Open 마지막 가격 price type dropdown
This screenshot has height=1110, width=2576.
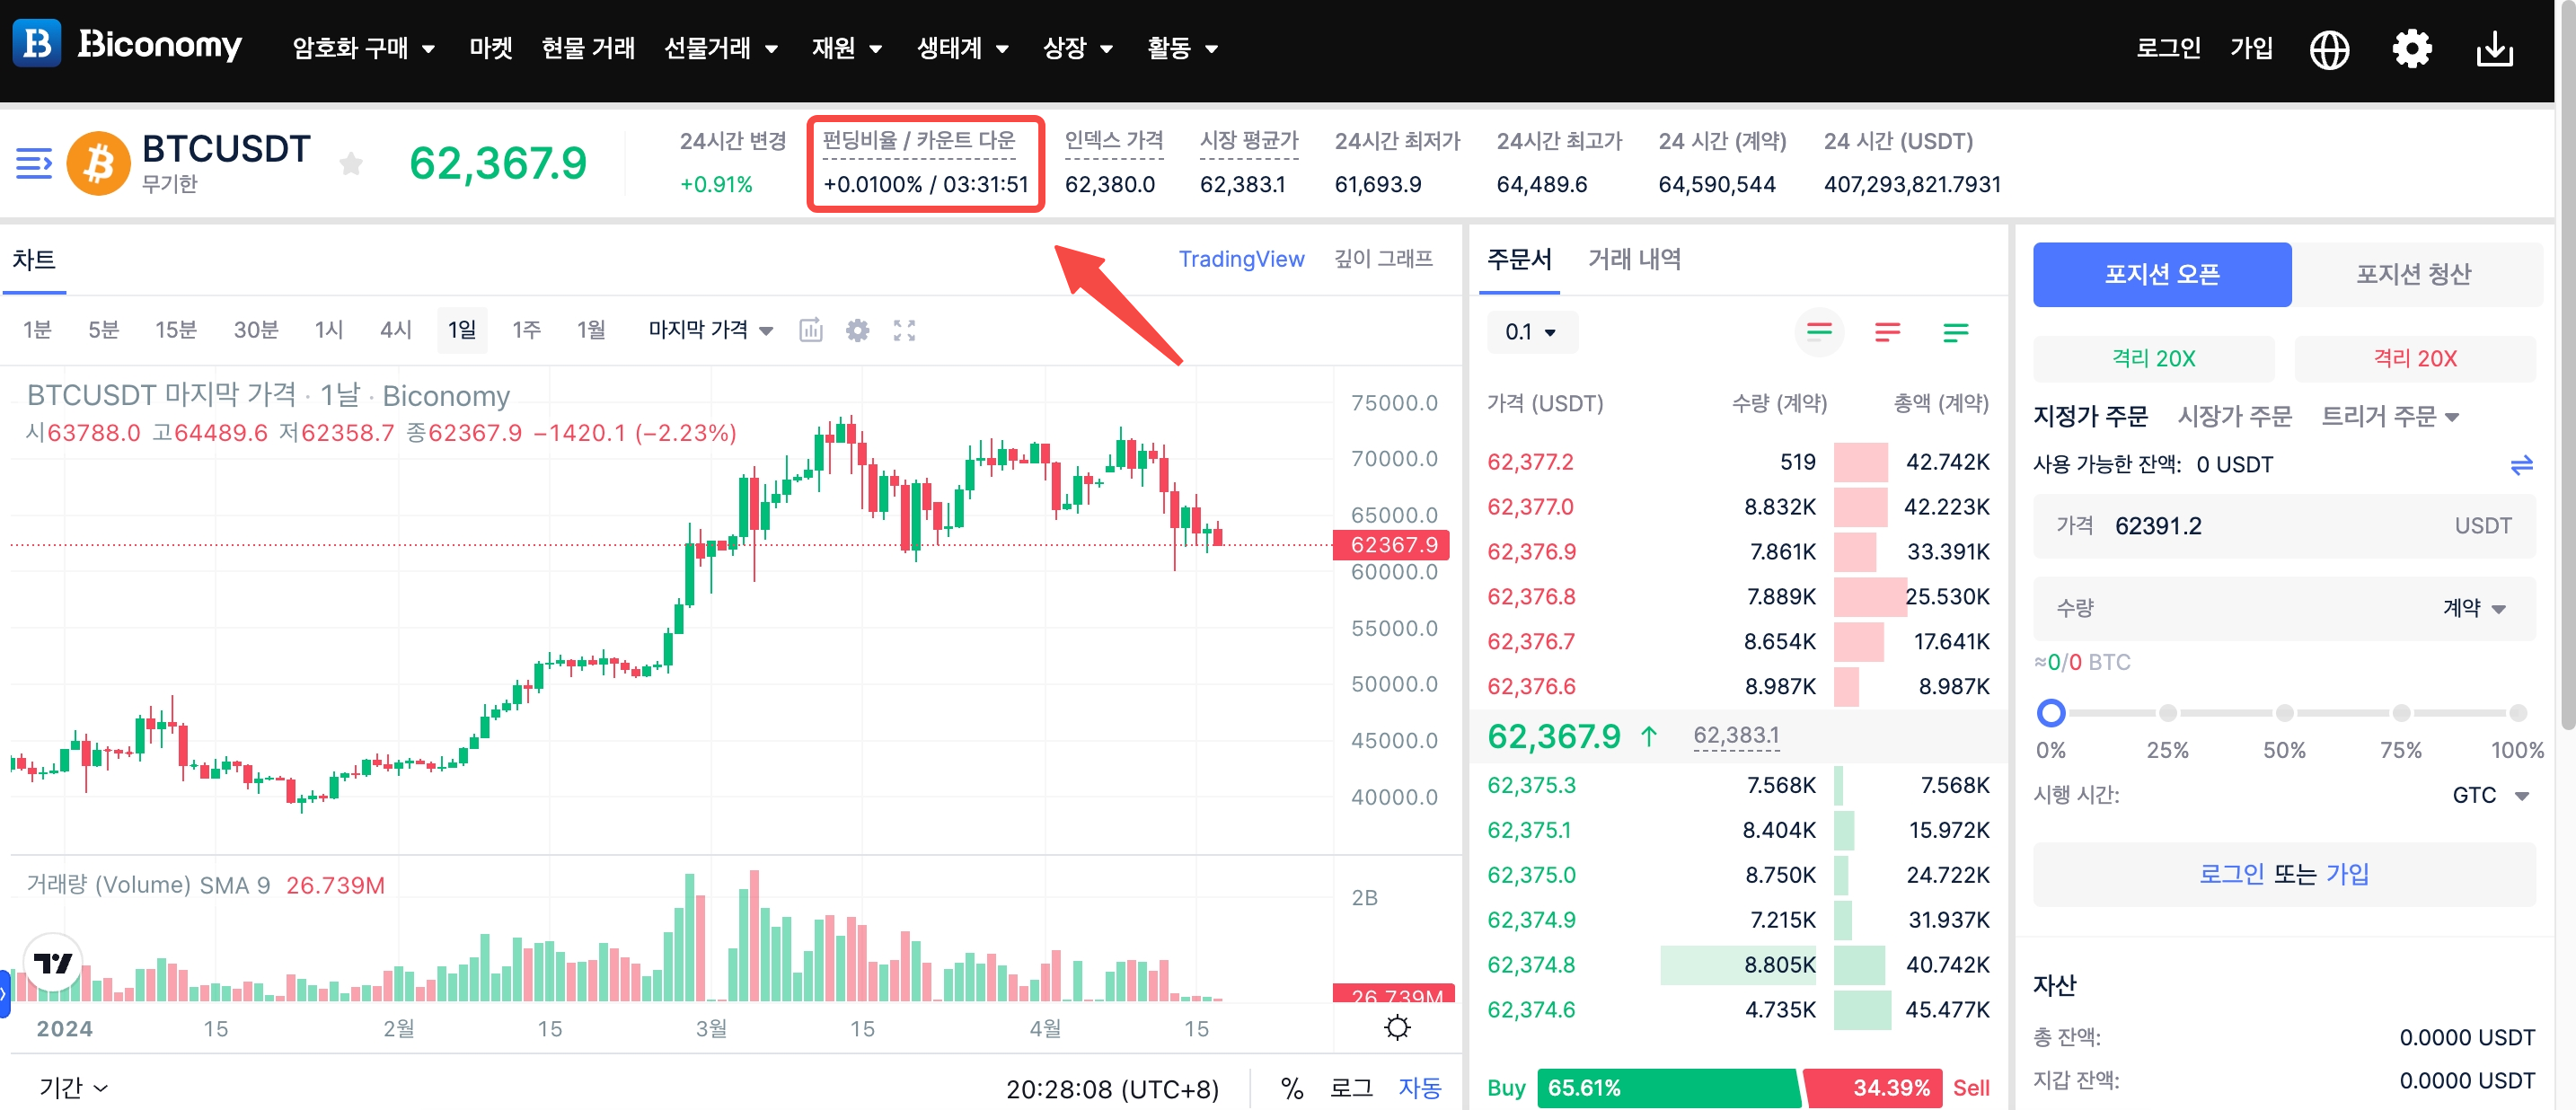[x=710, y=330]
